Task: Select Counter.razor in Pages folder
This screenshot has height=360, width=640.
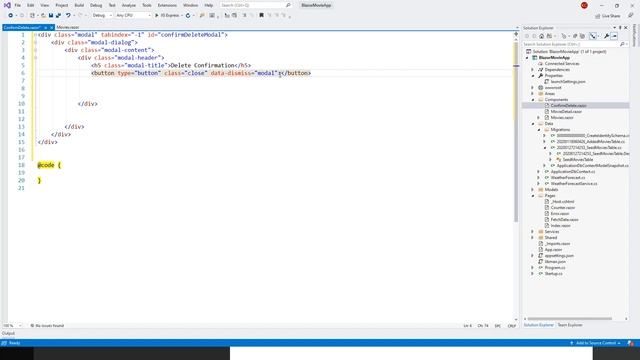Action: tap(562, 208)
